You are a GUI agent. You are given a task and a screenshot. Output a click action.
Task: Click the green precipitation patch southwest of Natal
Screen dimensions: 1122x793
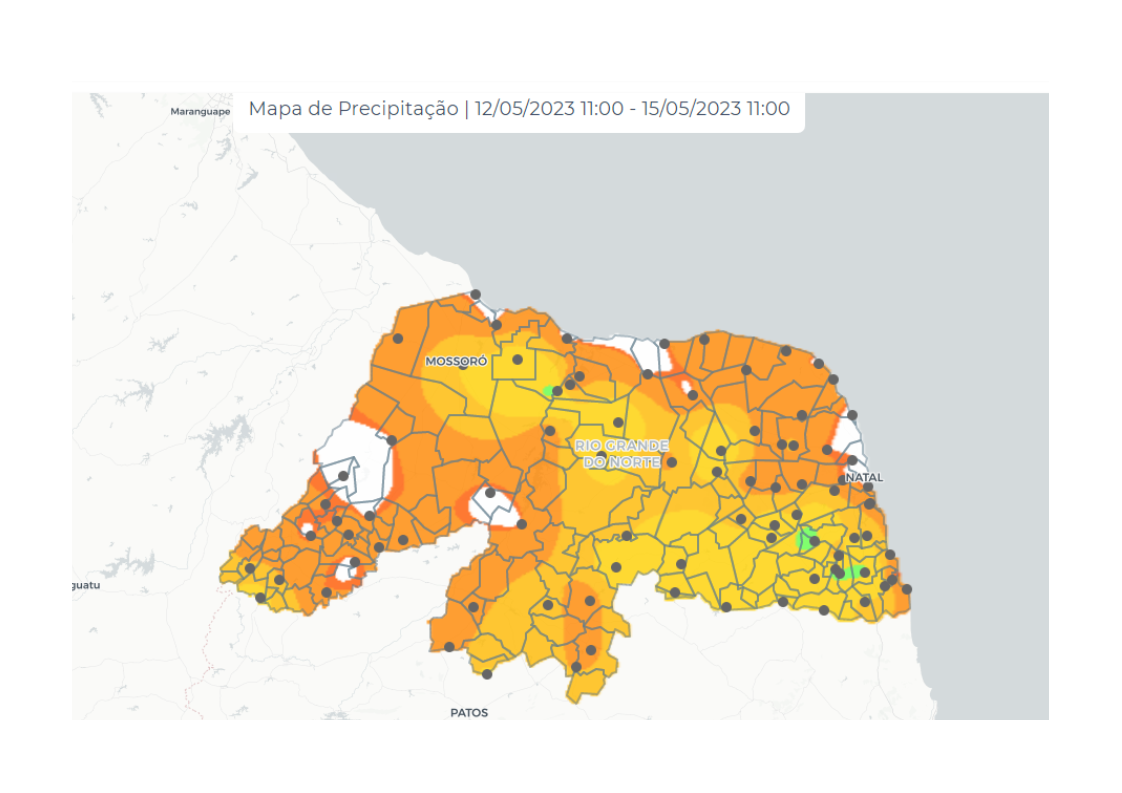click(x=805, y=540)
